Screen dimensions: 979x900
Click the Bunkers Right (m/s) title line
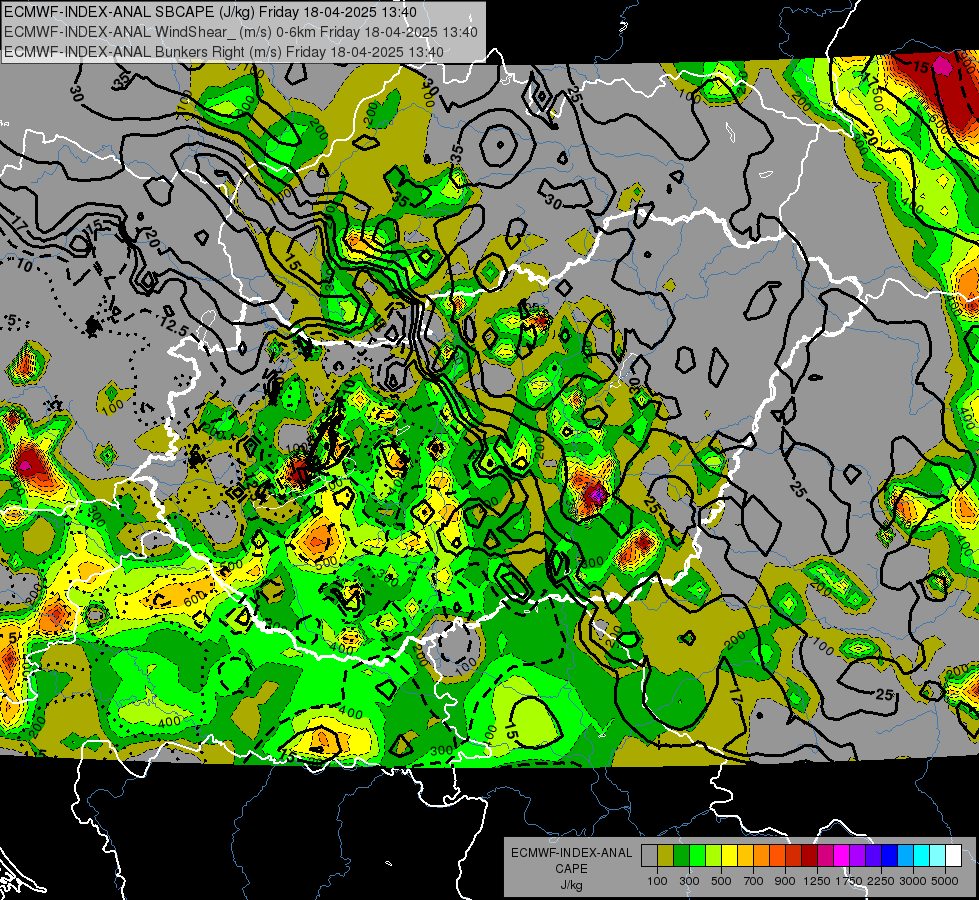pyautogui.click(x=224, y=52)
